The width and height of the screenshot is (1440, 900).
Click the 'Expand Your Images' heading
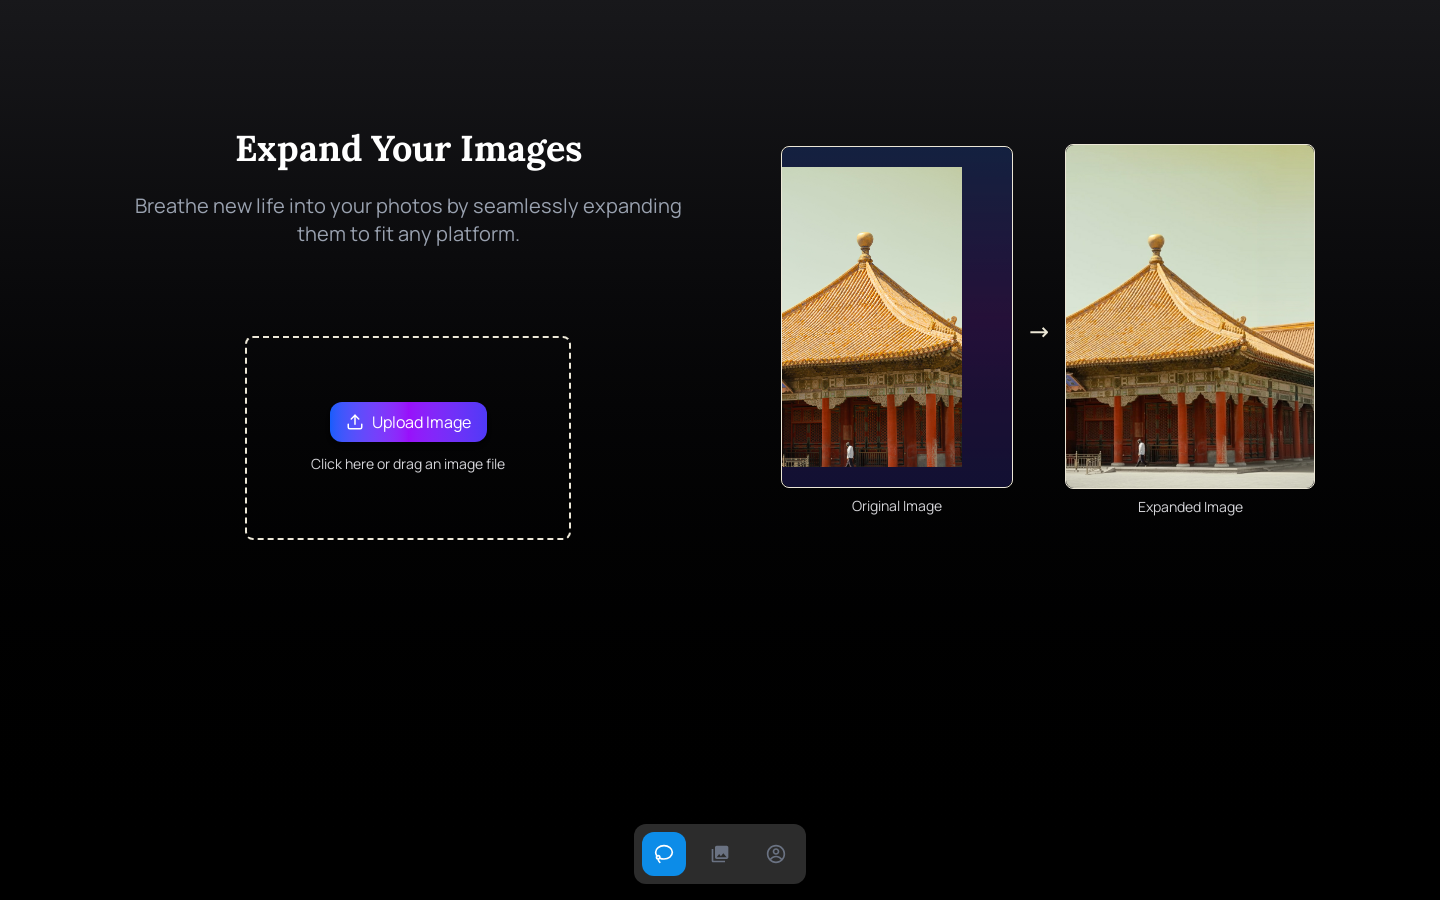[x=408, y=149]
